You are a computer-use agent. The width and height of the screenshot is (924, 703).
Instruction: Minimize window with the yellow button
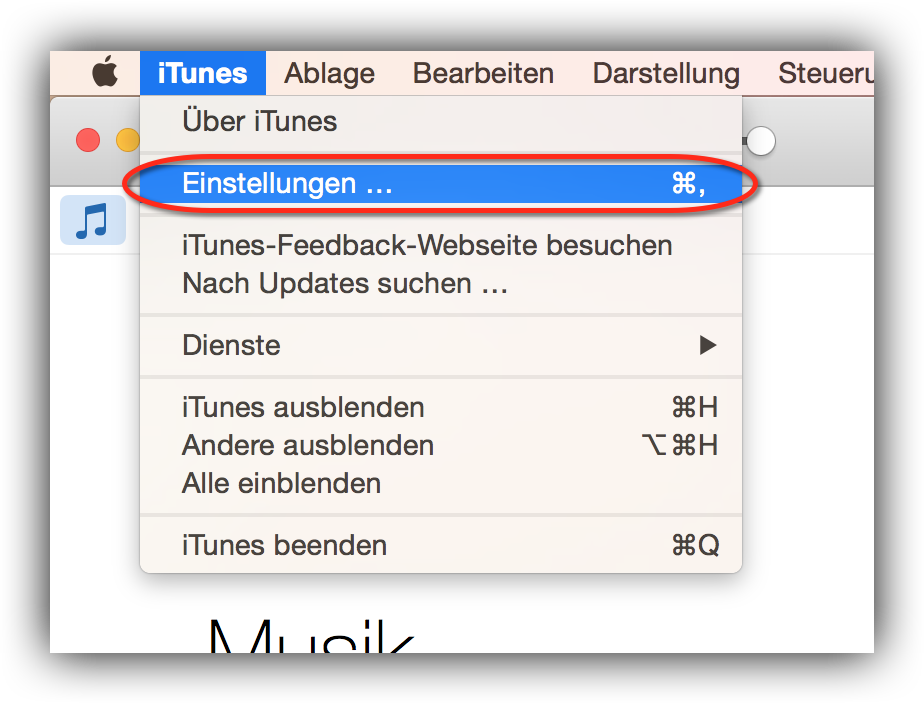(128, 140)
